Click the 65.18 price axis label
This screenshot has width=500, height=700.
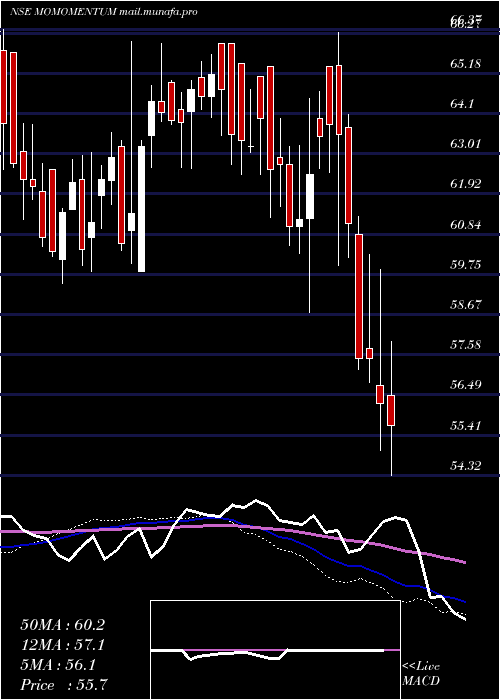(x=465, y=63)
